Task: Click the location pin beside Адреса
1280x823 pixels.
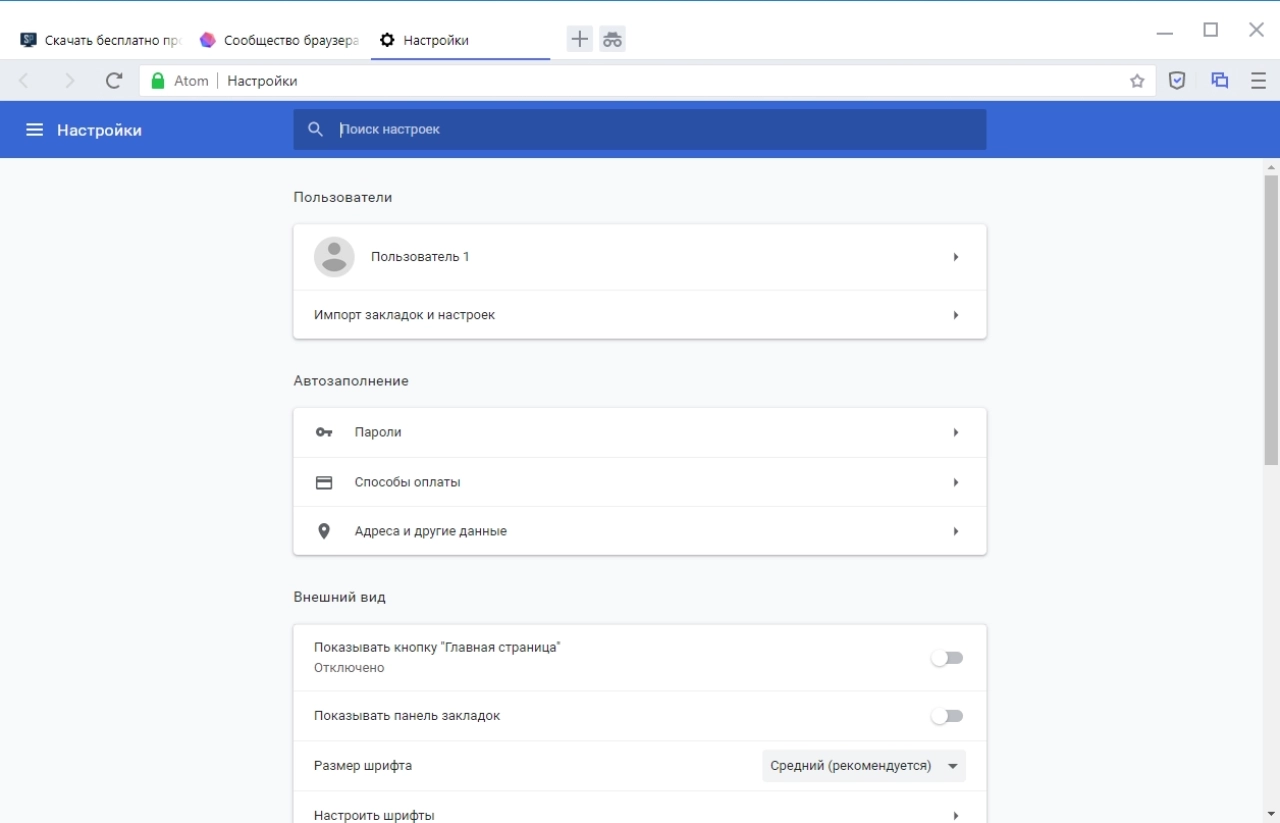Action: 324,531
